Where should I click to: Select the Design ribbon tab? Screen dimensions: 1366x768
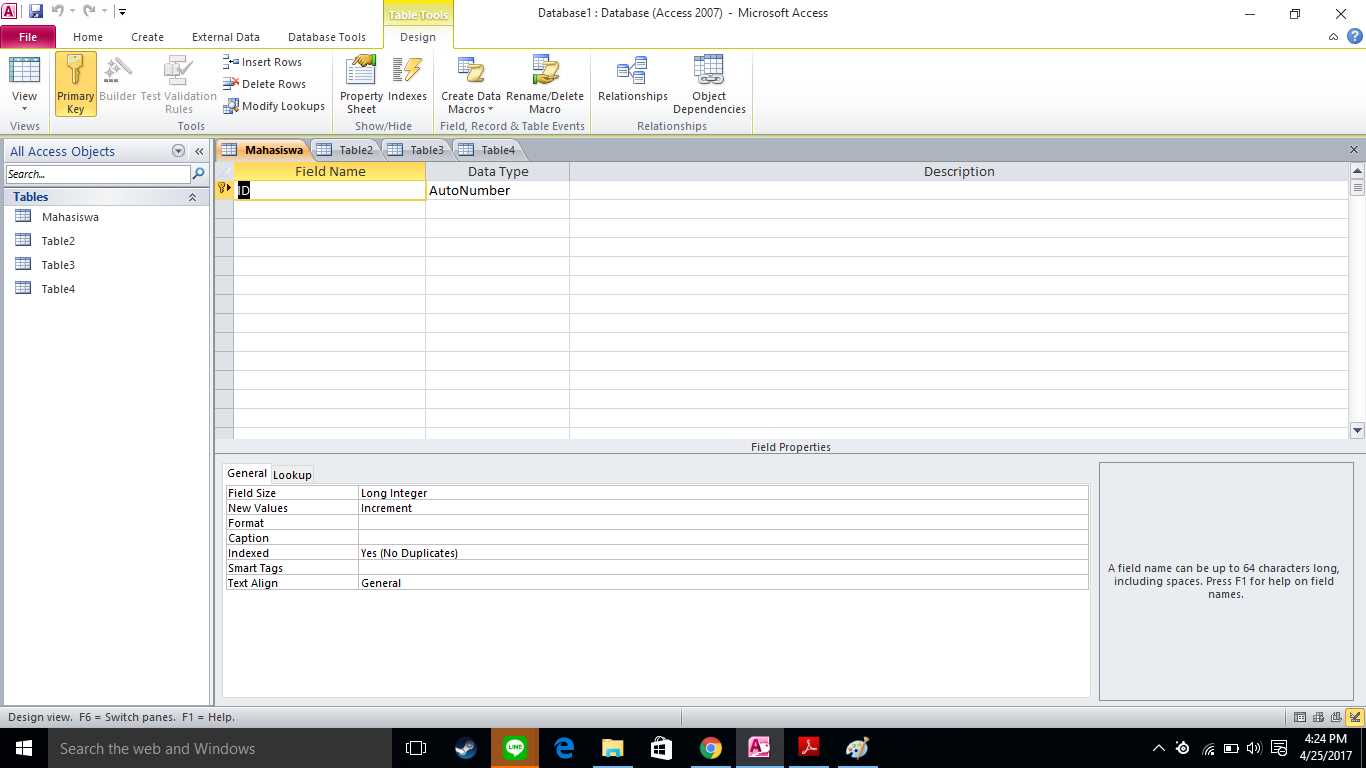pyautogui.click(x=418, y=37)
